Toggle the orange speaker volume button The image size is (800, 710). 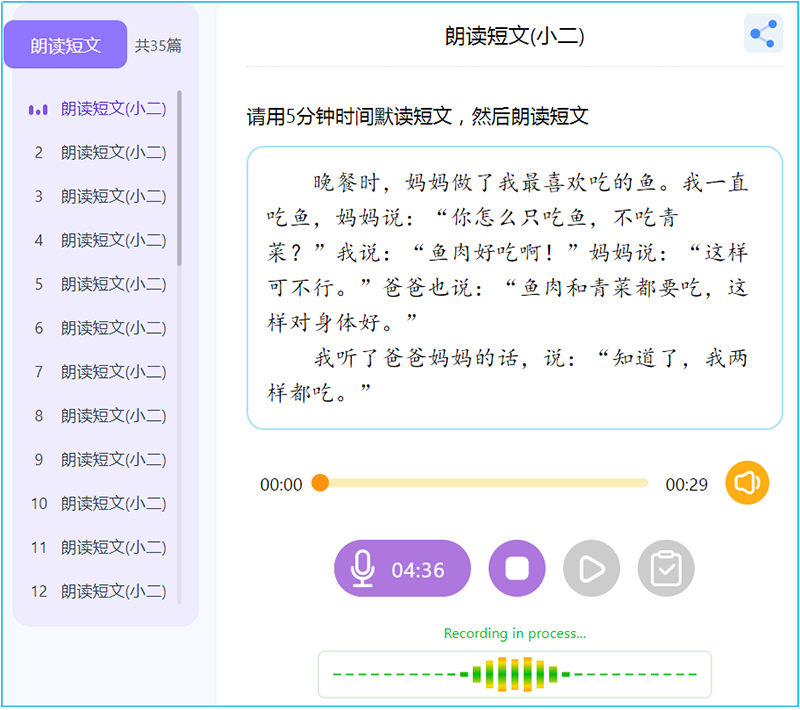point(747,484)
